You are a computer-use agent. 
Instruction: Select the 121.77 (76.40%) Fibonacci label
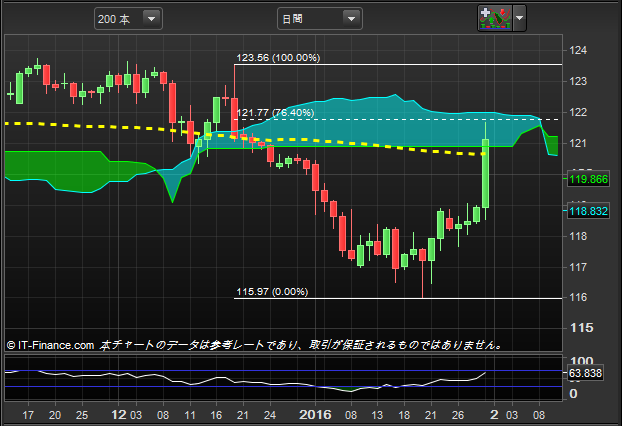(x=275, y=113)
